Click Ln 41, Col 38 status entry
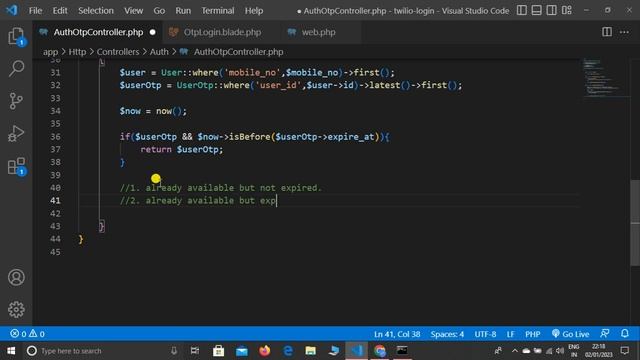640x360 pixels. 397,334
